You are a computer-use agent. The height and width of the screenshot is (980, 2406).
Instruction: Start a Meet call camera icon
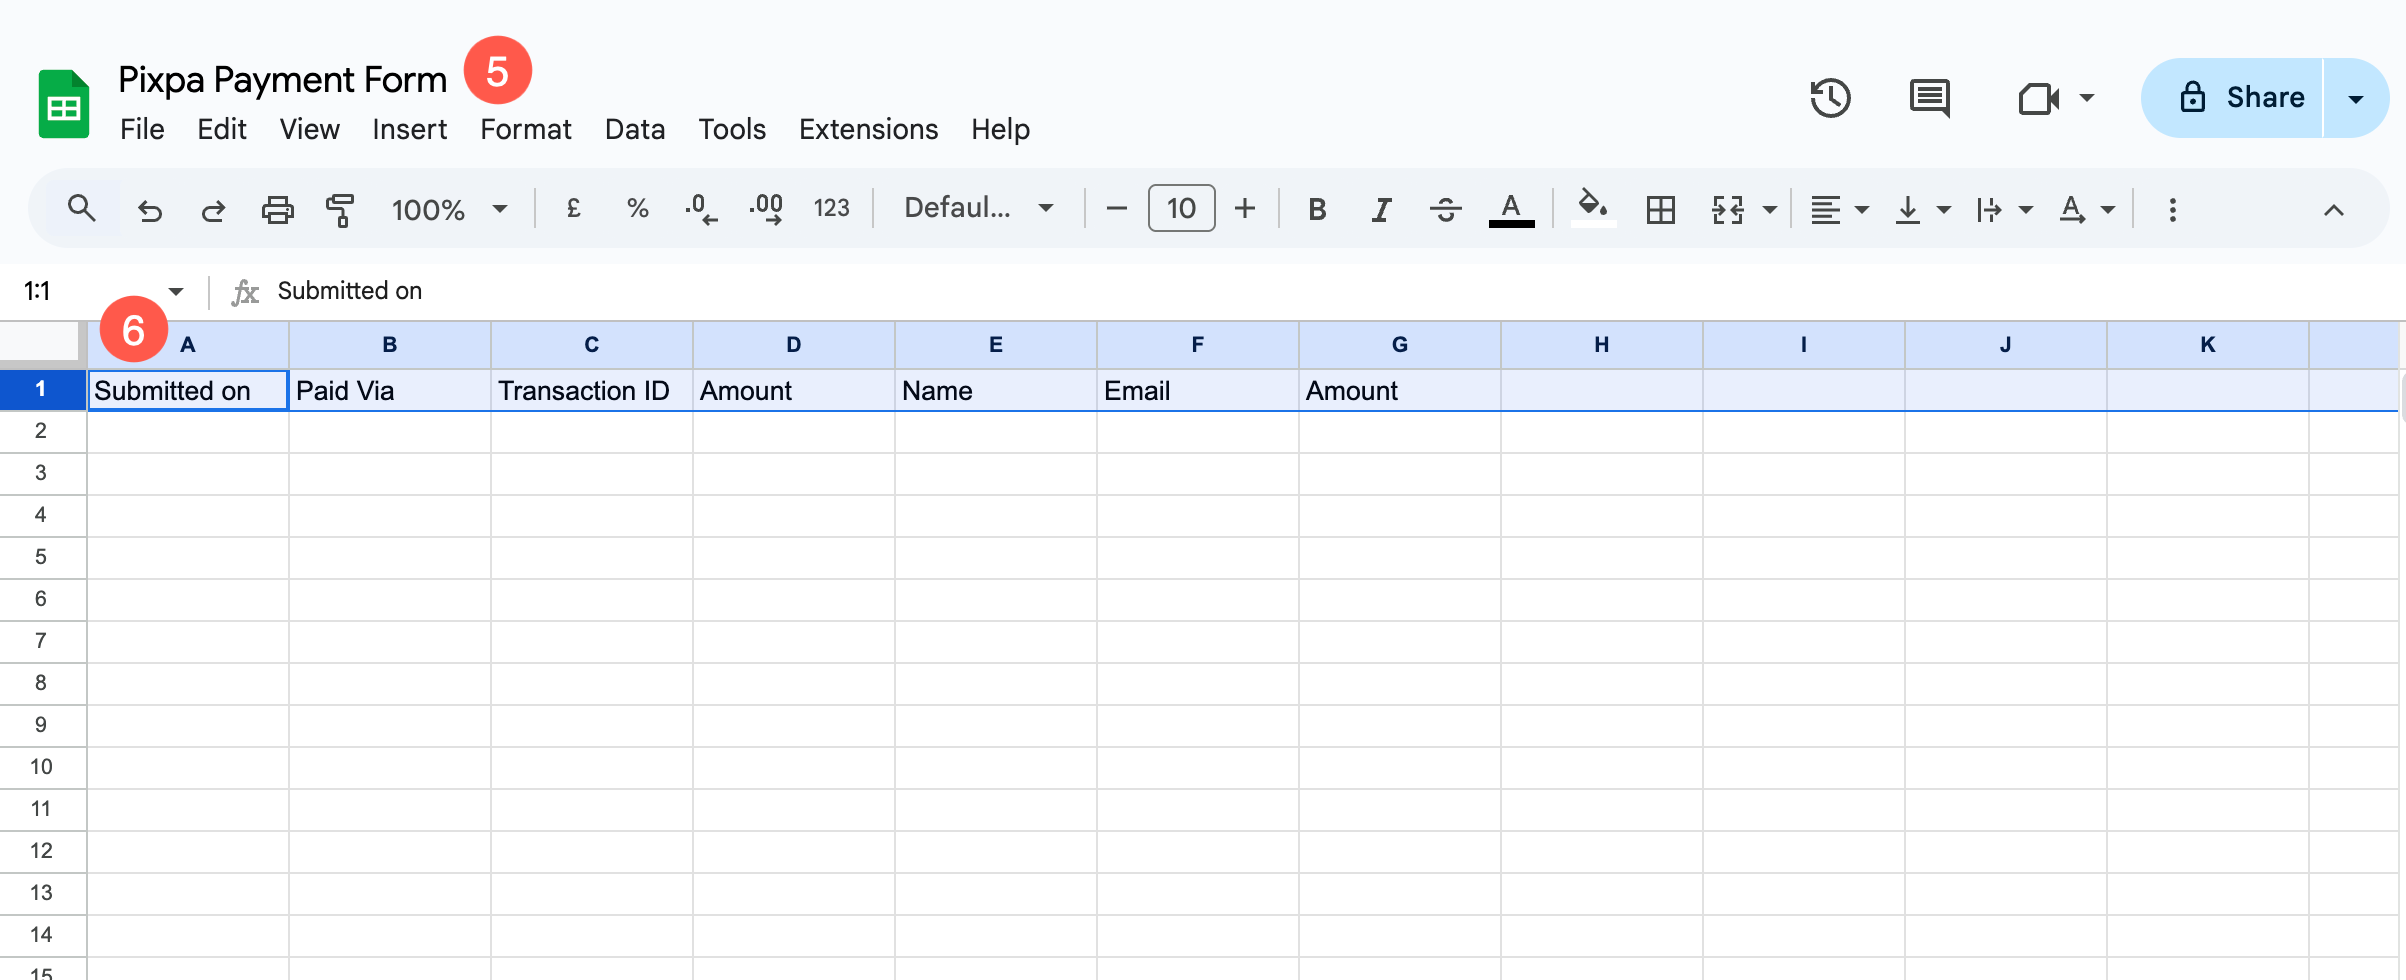click(x=2038, y=99)
